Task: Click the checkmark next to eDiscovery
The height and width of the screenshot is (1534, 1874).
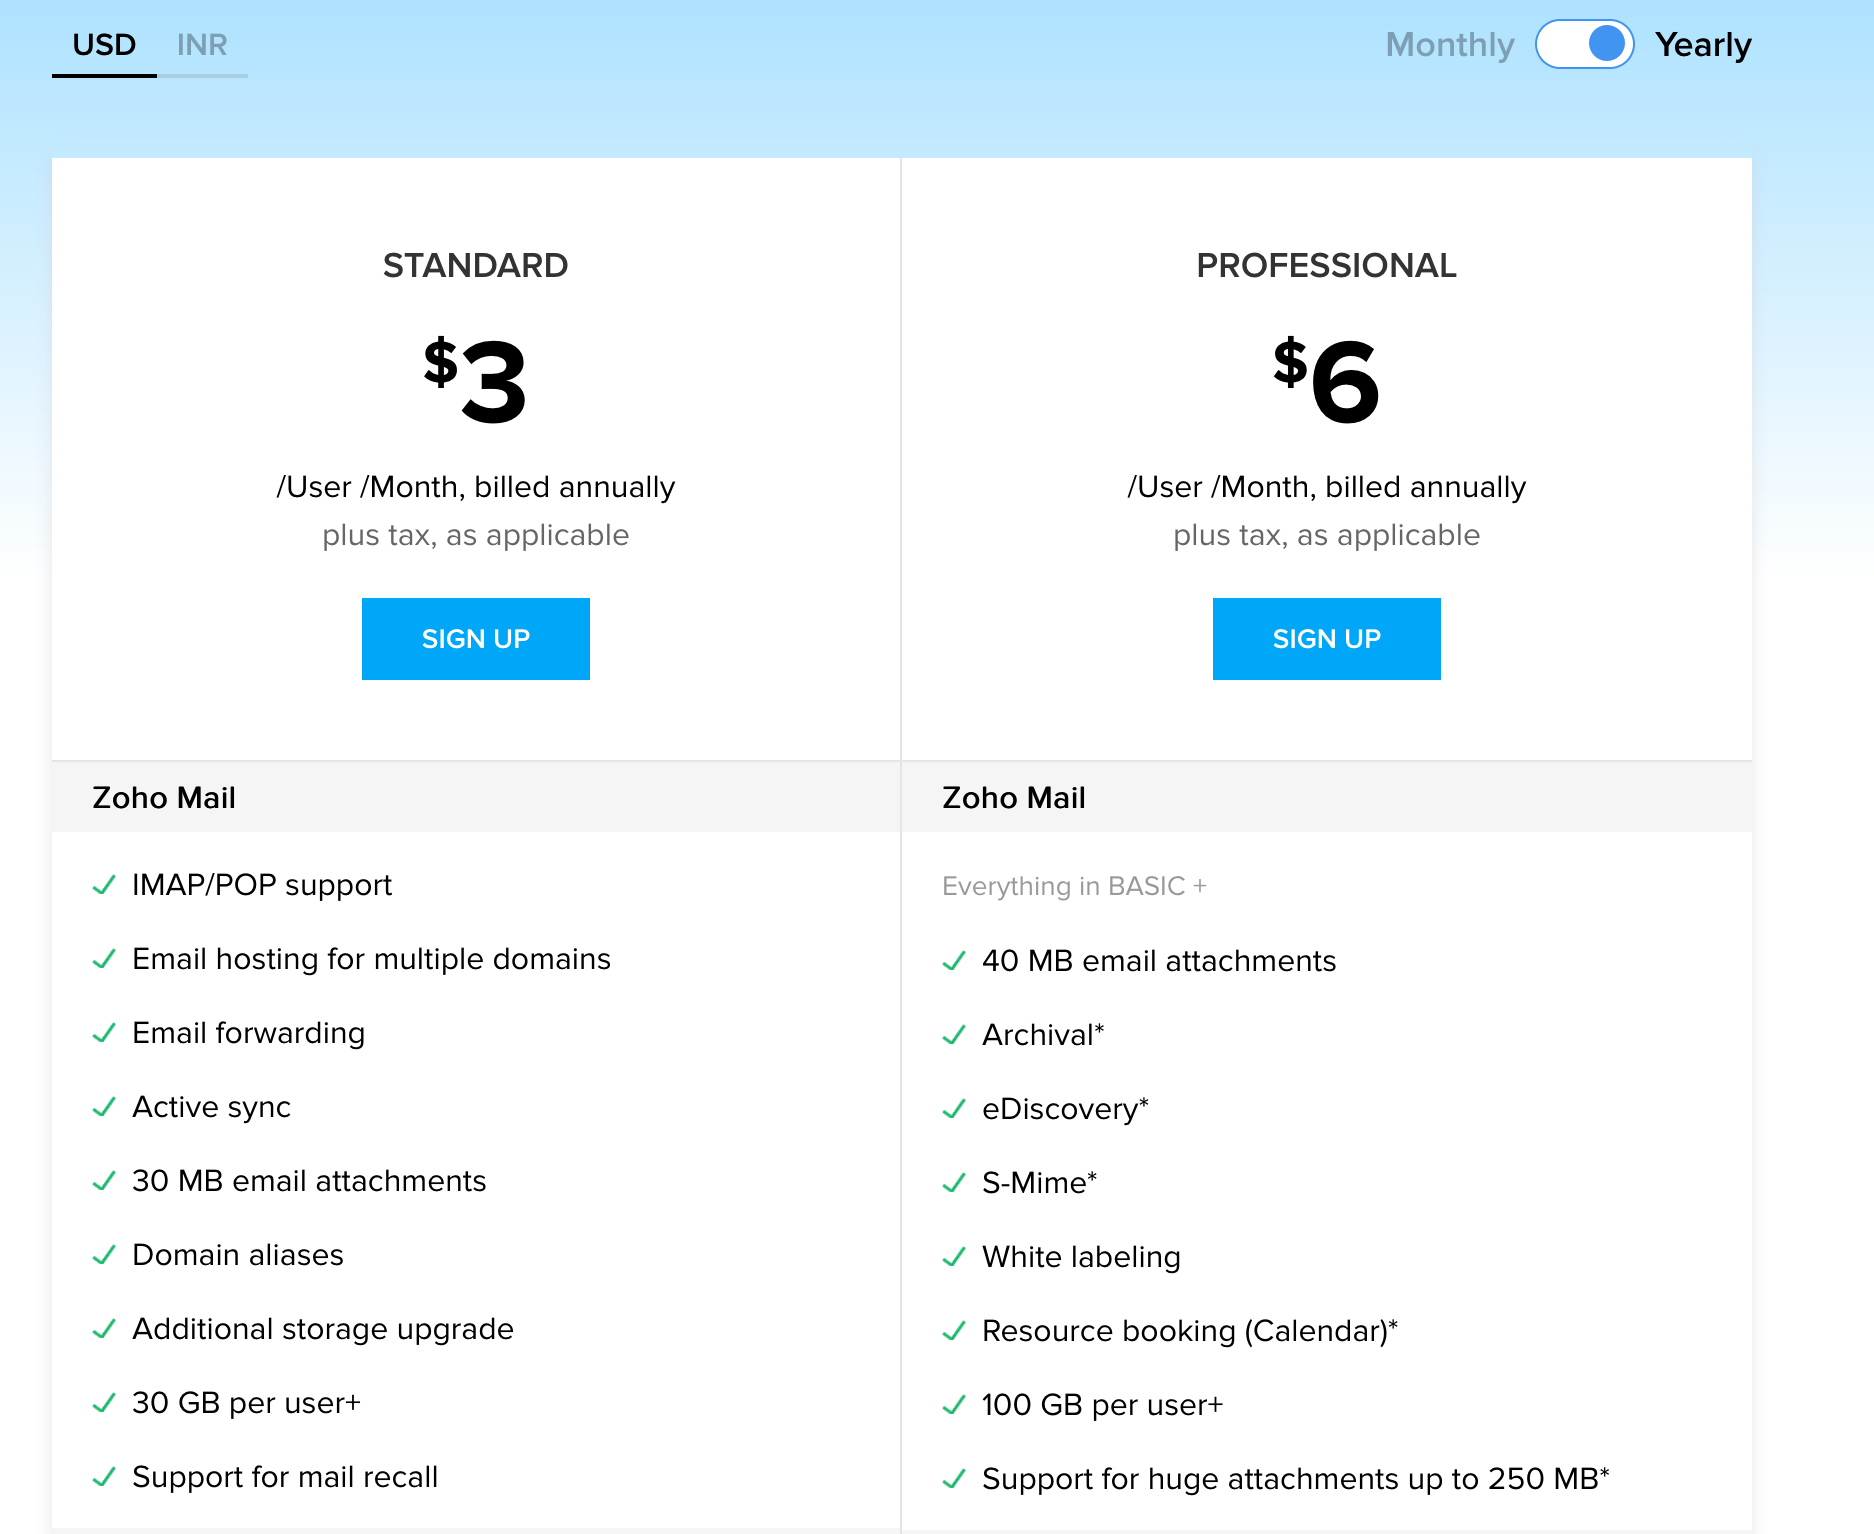Action: click(x=954, y=1109)
